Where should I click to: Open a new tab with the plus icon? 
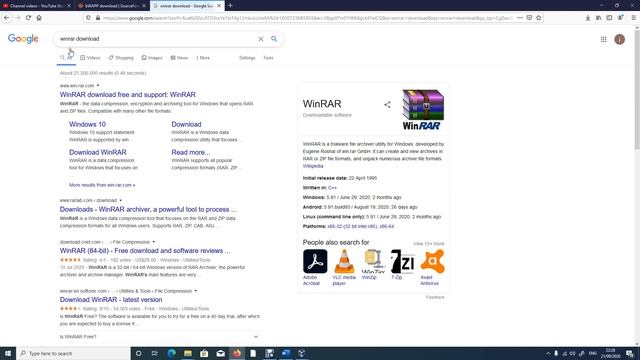click(x=230, y=6)
